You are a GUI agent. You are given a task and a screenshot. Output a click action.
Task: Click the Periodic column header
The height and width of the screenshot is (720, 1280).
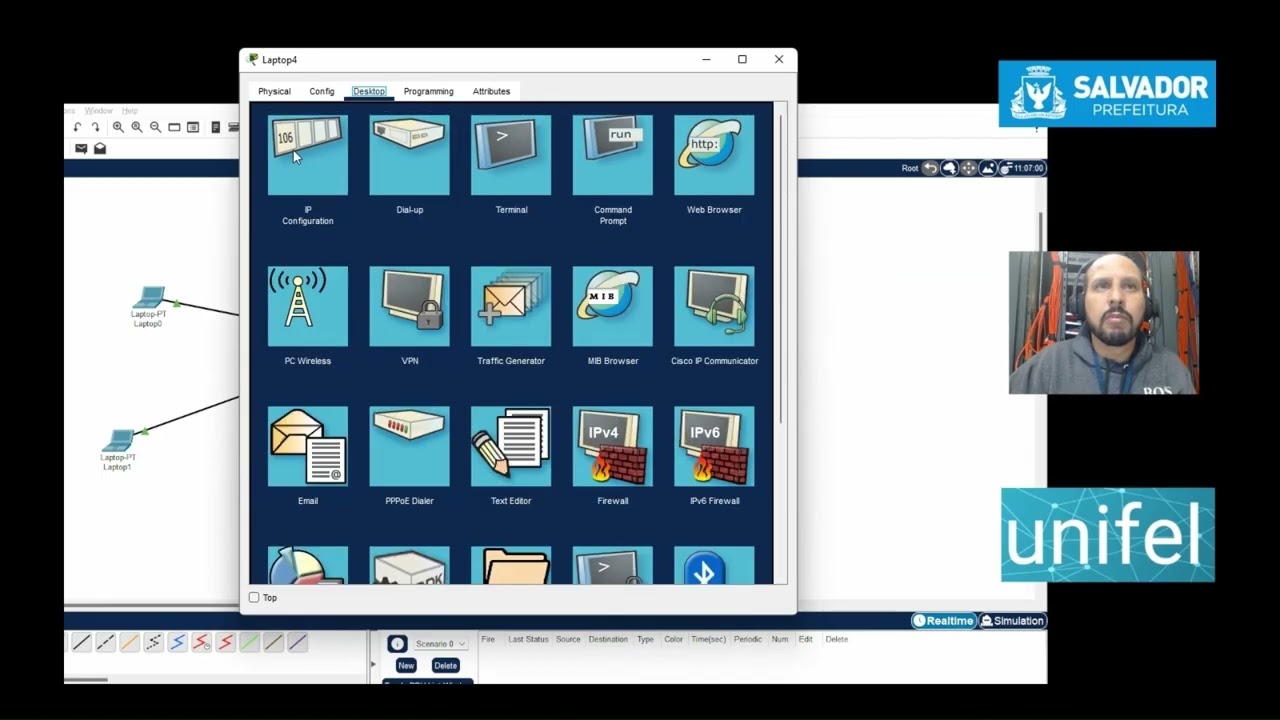[748, 639]
